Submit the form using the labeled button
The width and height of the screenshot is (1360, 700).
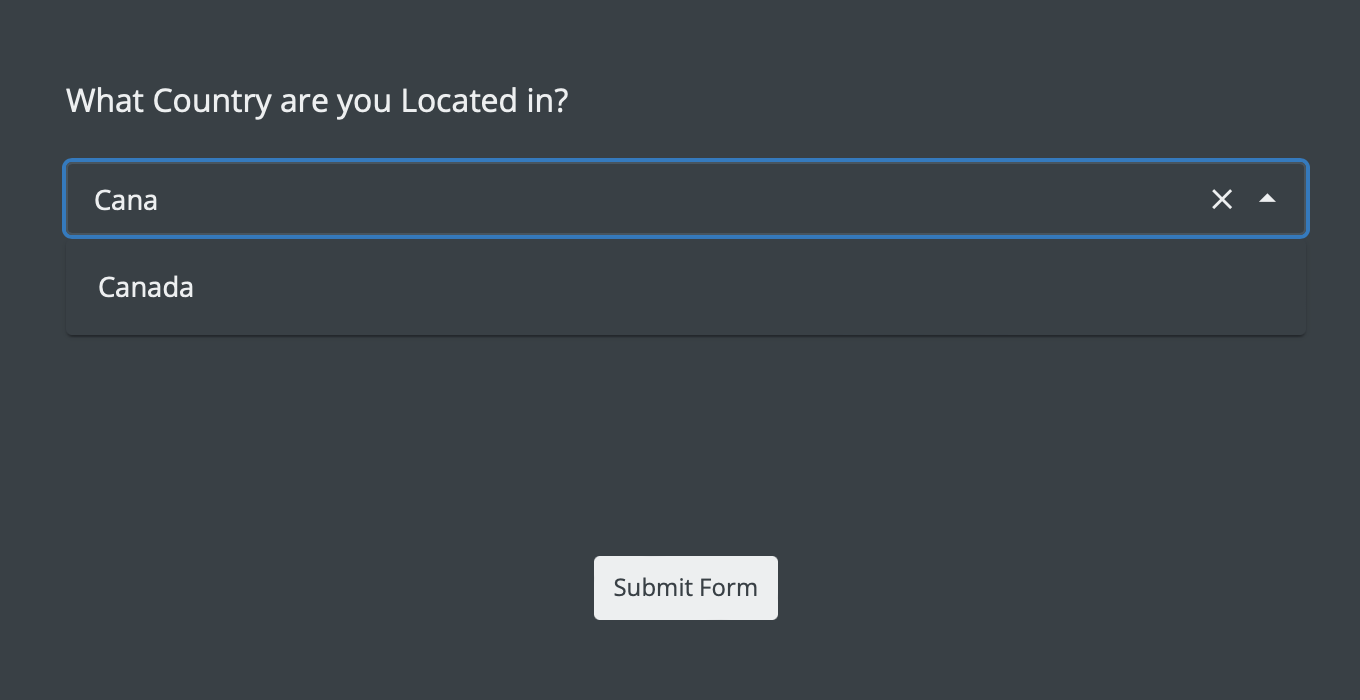[x=685, y=587]
